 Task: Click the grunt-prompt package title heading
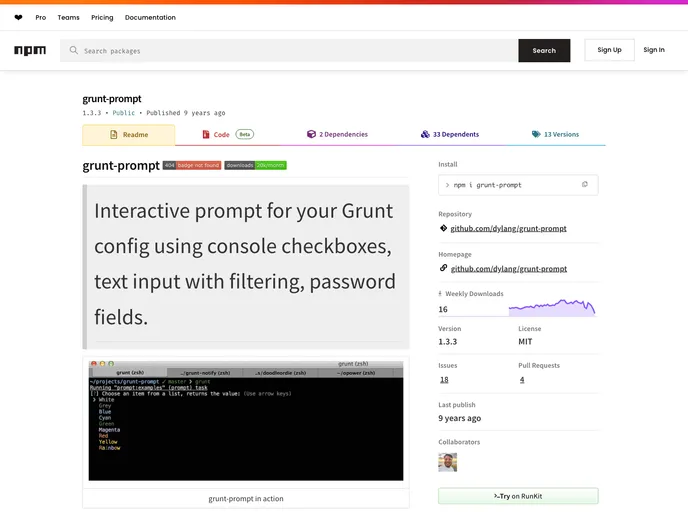(112, 99)
